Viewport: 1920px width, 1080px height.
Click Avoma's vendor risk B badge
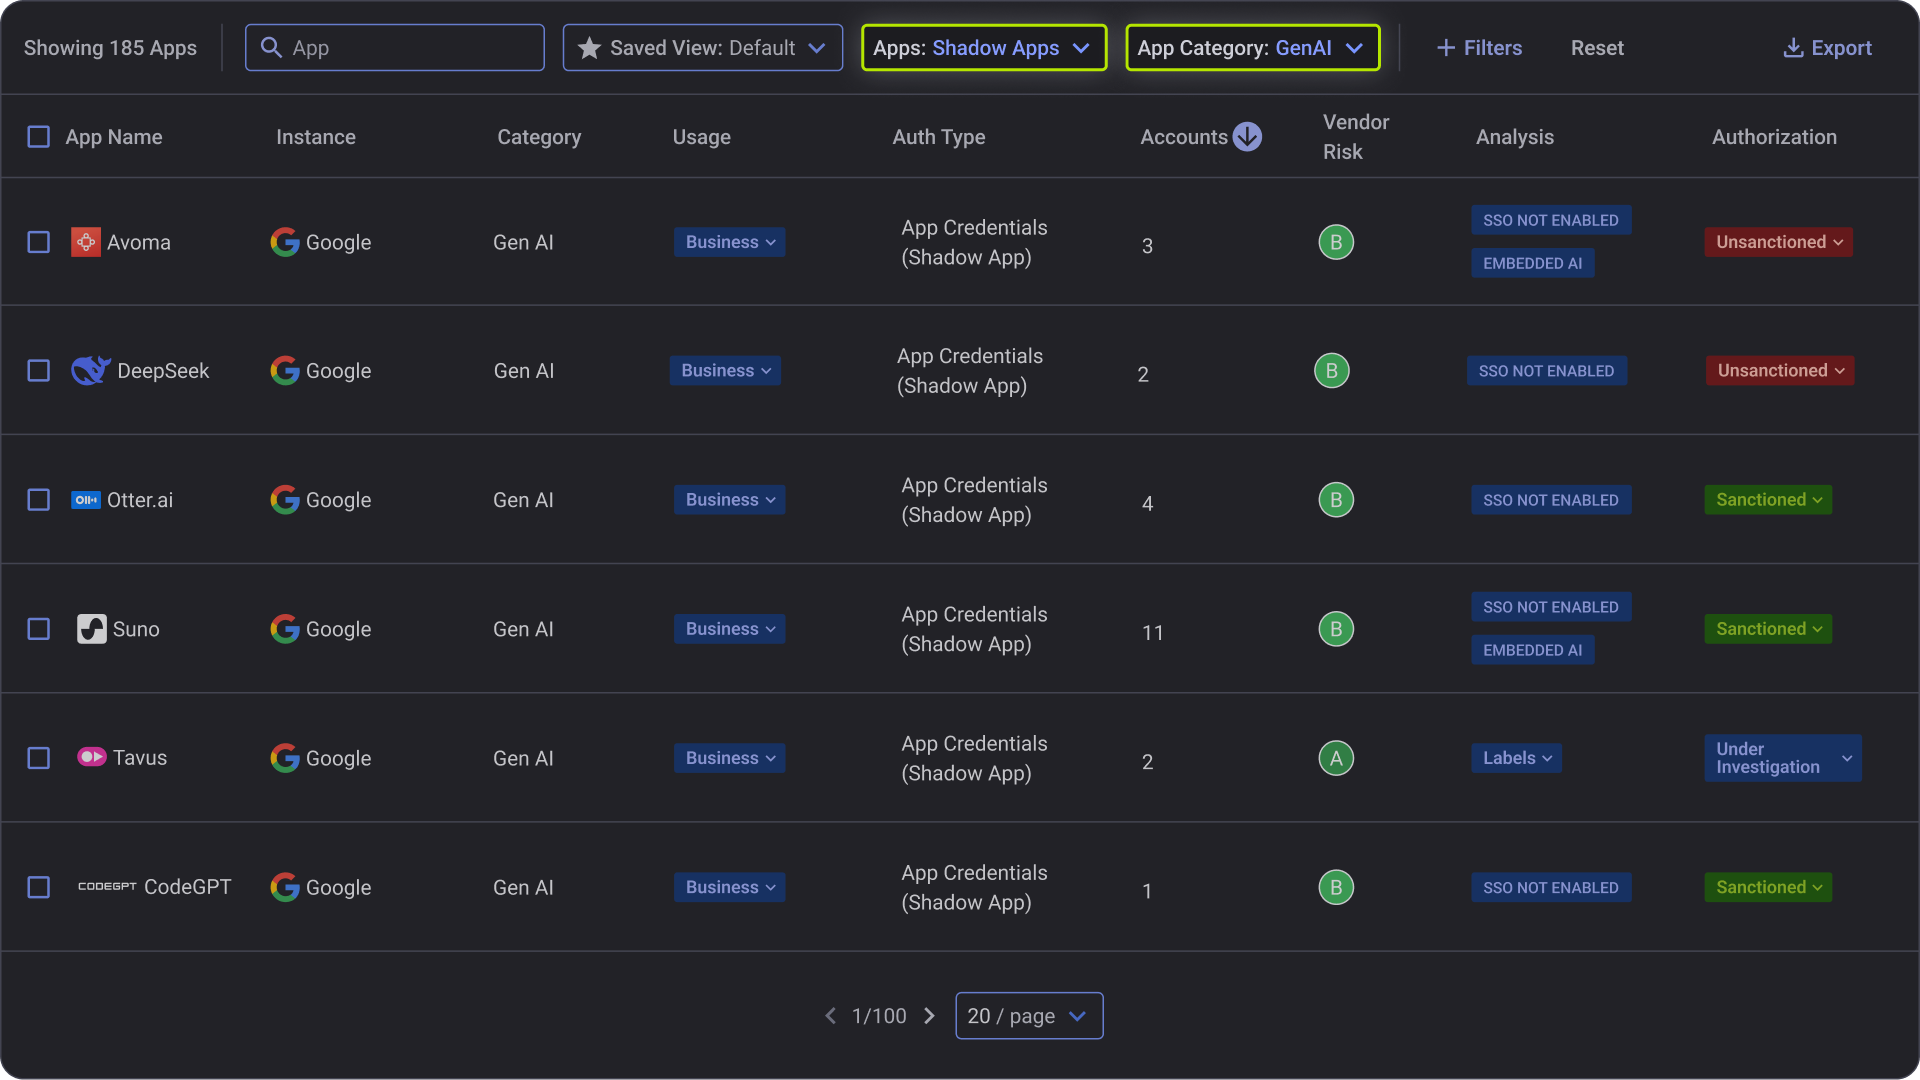(1336, 242)
